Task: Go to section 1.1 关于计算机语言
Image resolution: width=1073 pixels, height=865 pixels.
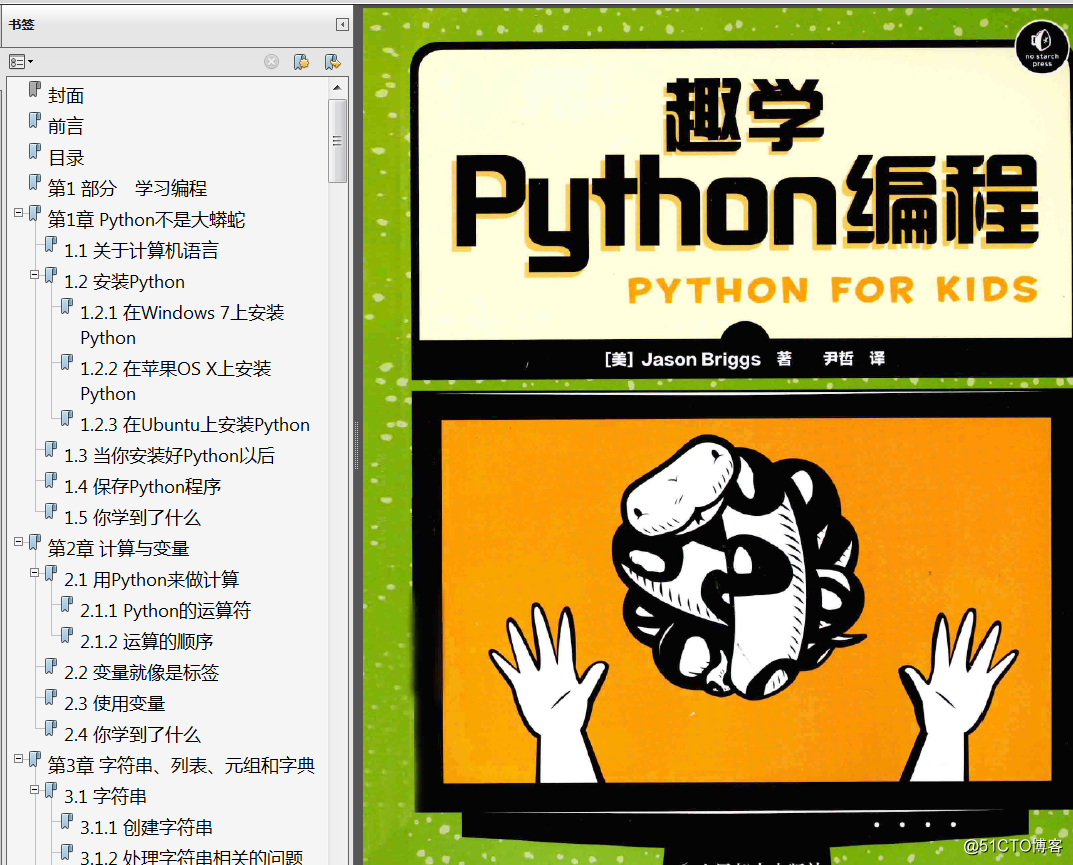Action: (141, 251)
